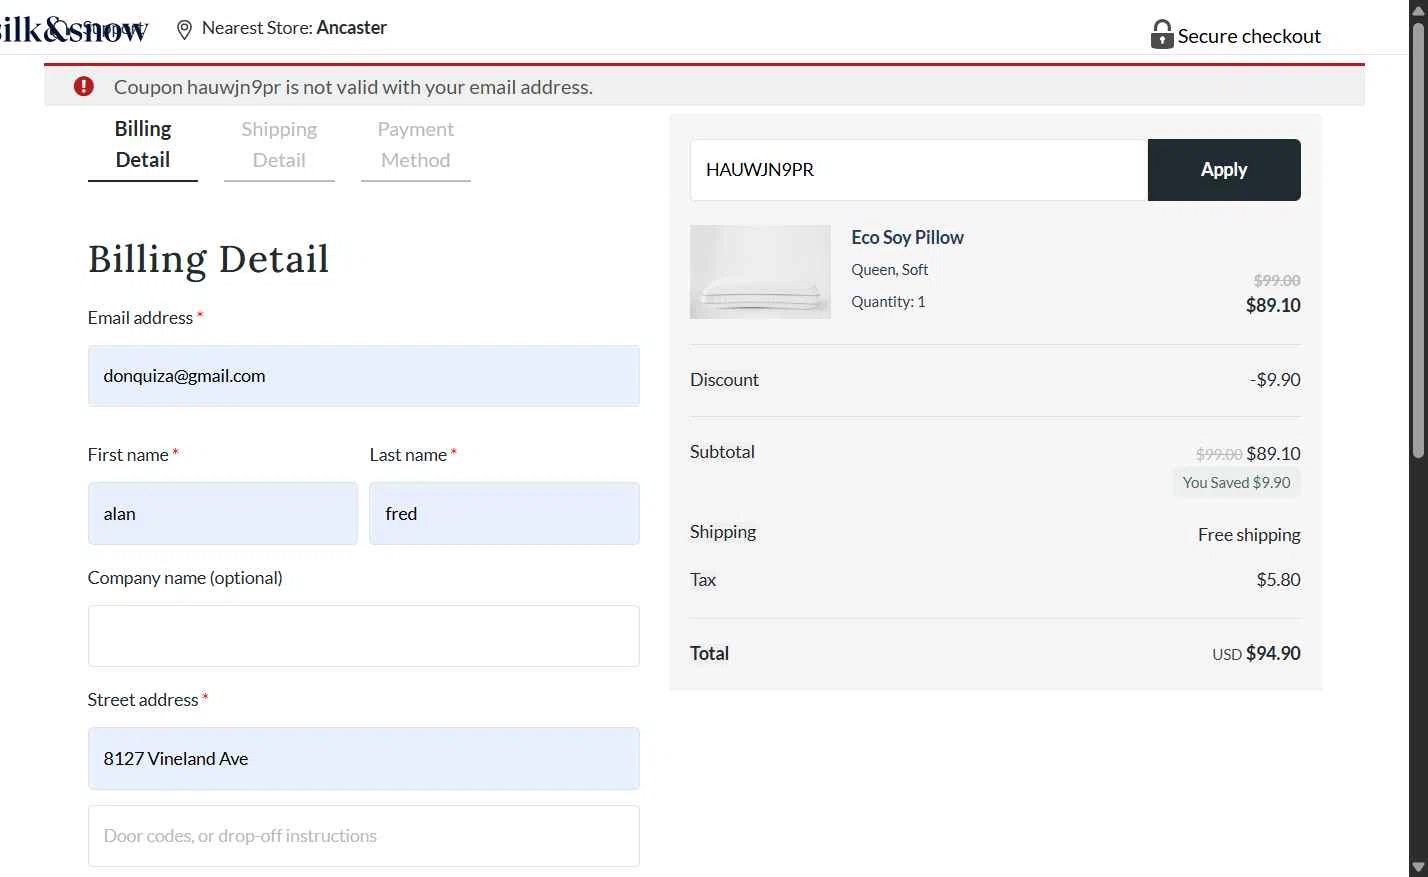This screenshot has width=1428, height=877.
Task: Focus the door codes drop-off instructions field
Action: tap(364, 836)
